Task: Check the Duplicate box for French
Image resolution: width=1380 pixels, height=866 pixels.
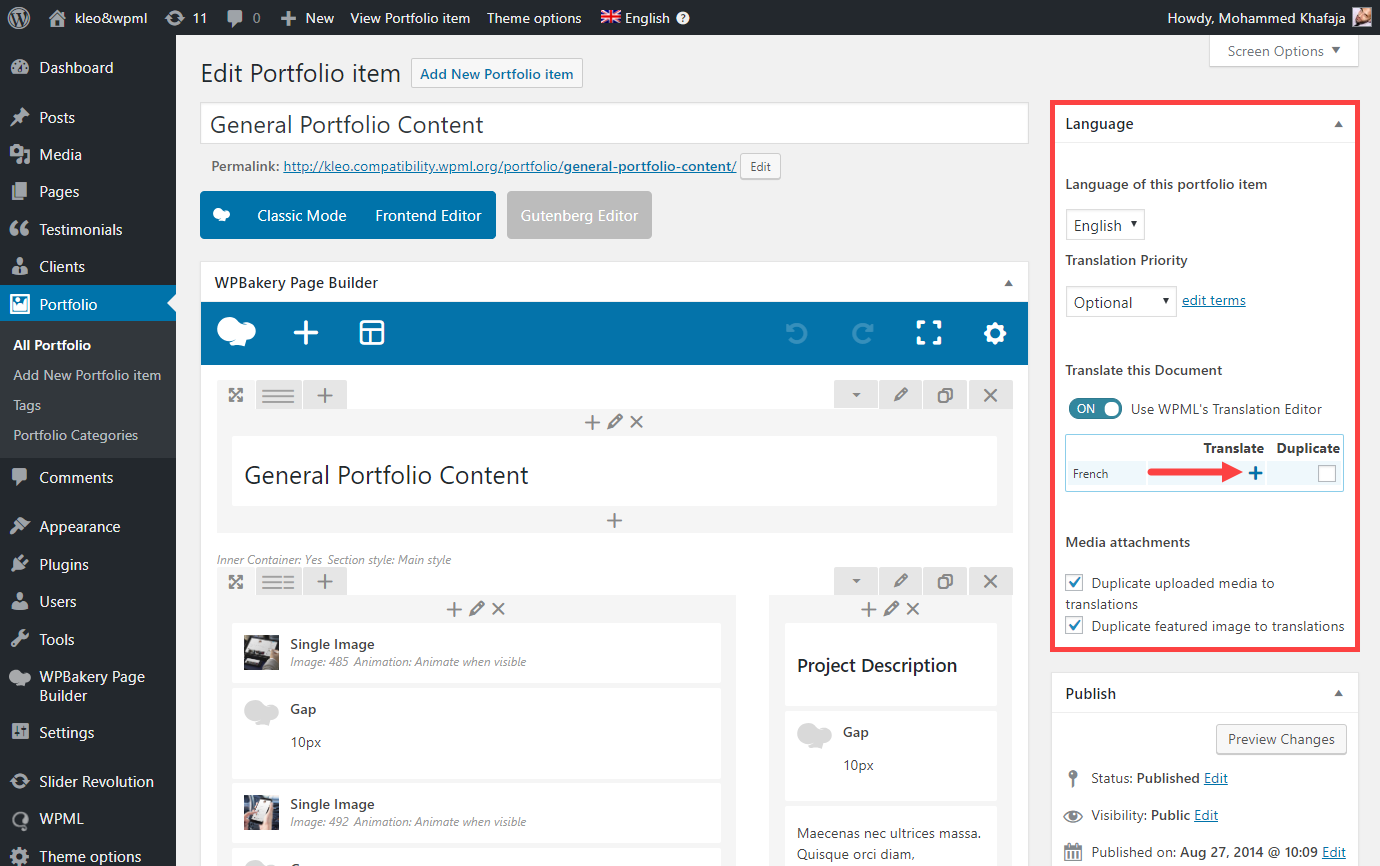Action: point(1327,474)
